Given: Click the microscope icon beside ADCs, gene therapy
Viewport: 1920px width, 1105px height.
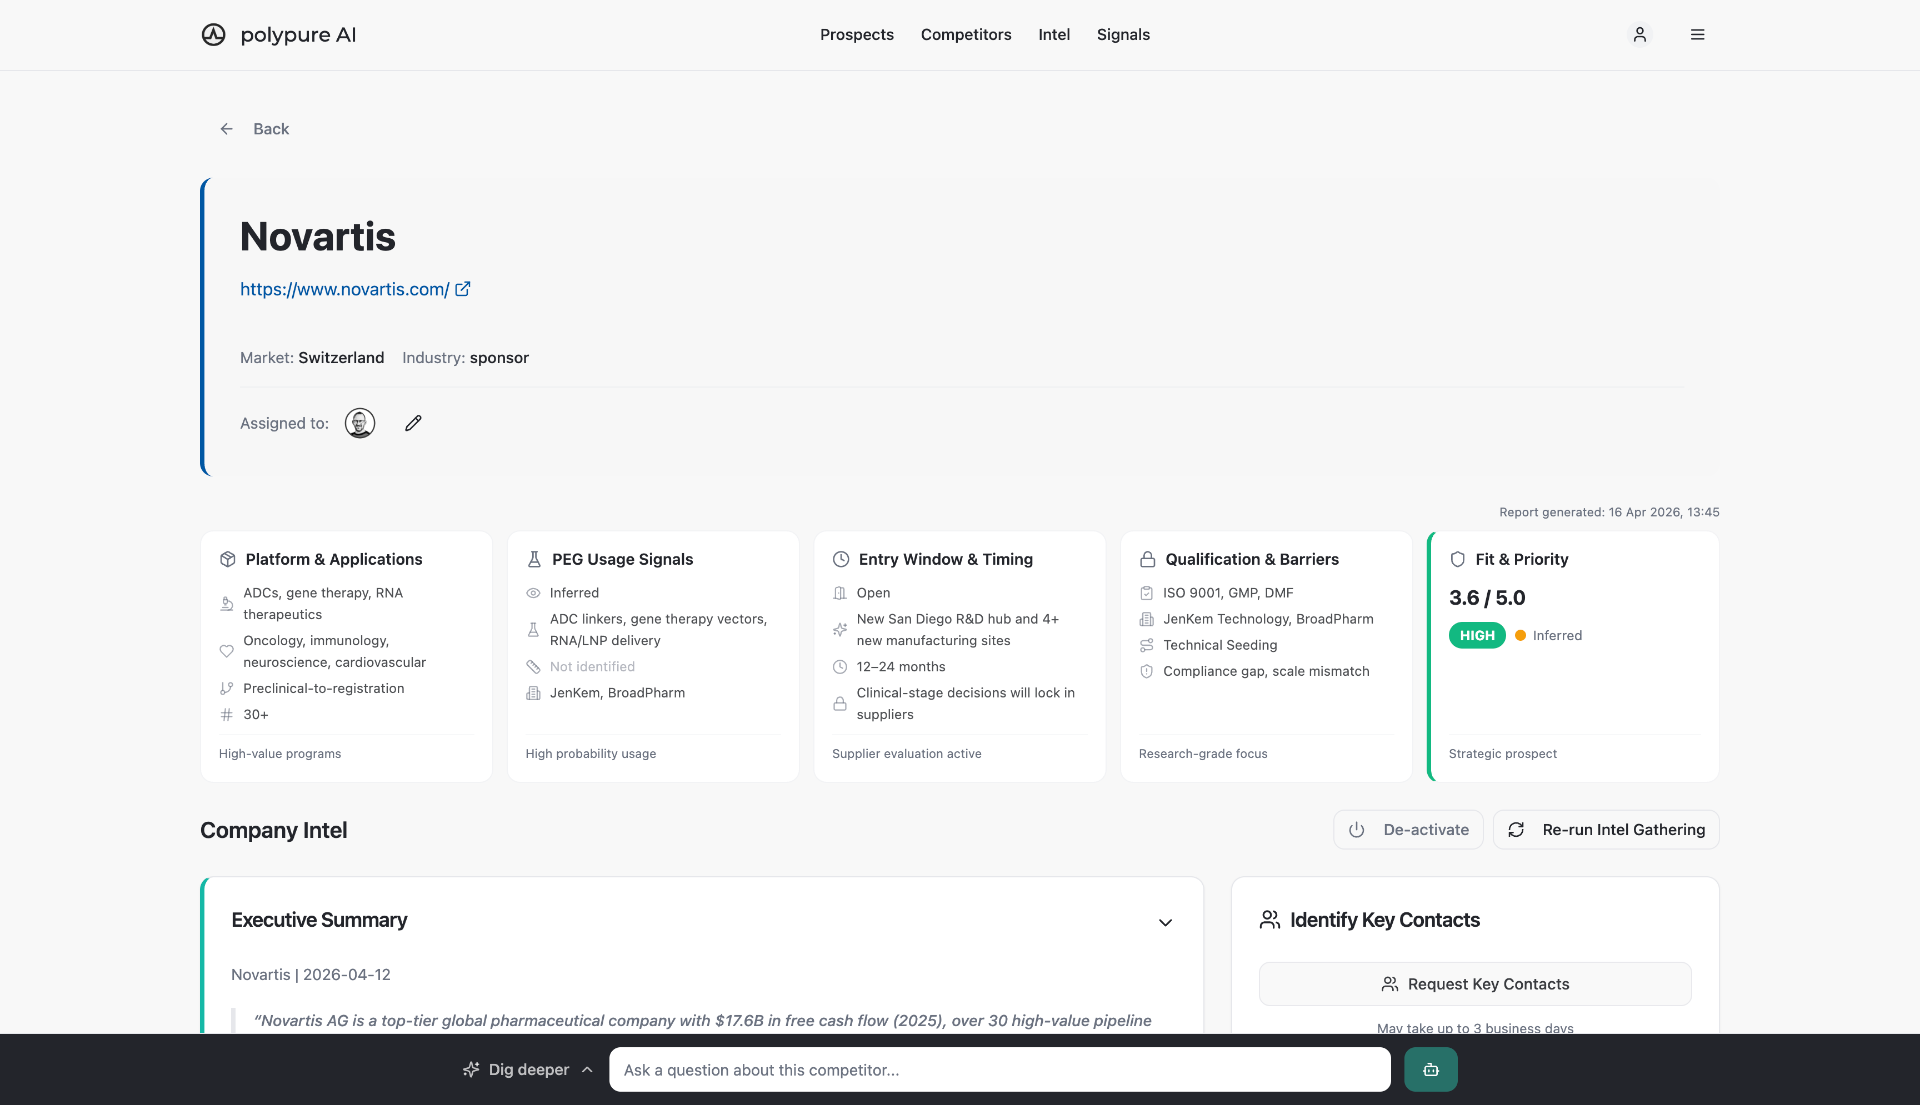Looking at the screenshot, I should tap(227, 604).
